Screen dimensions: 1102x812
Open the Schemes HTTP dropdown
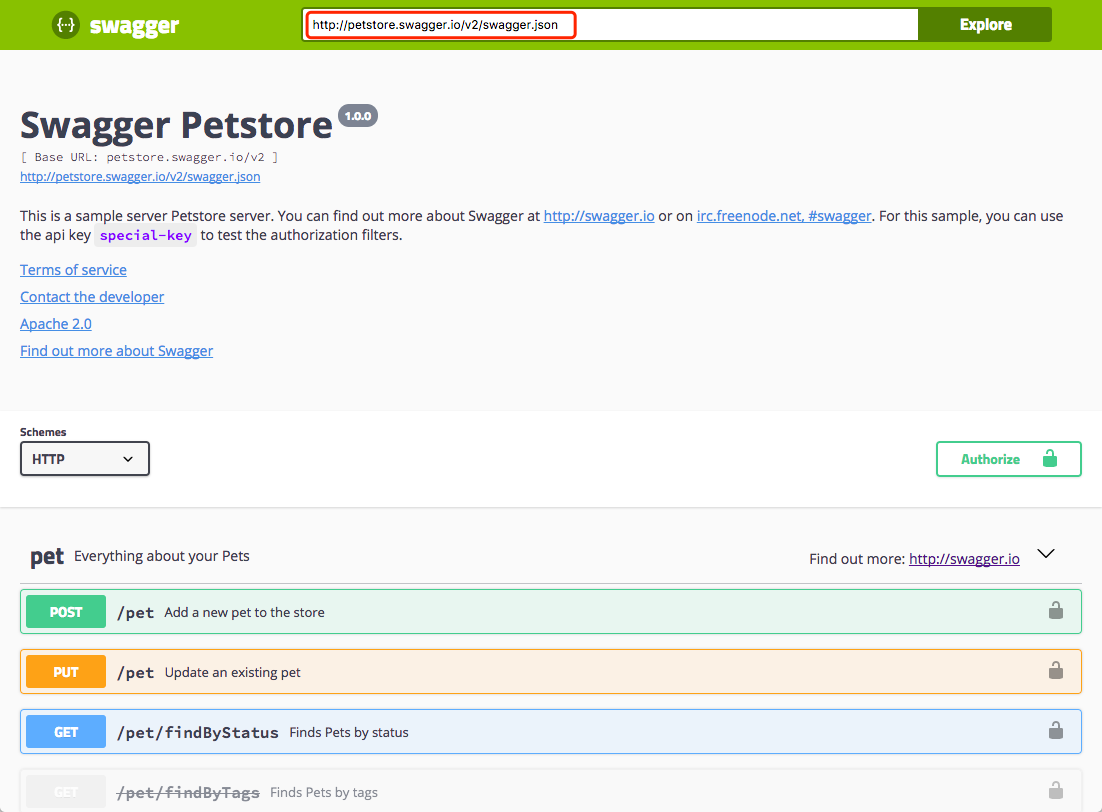pyautogui.click(x=84, y=458)
